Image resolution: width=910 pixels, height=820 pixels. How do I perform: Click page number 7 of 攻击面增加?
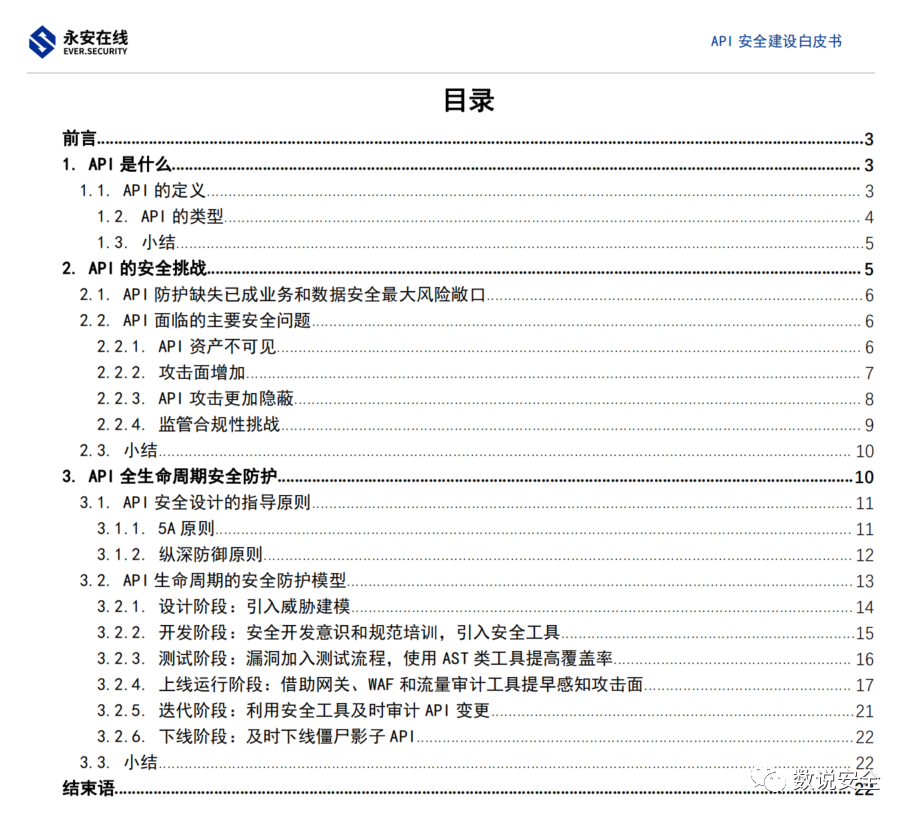[869, 373]
